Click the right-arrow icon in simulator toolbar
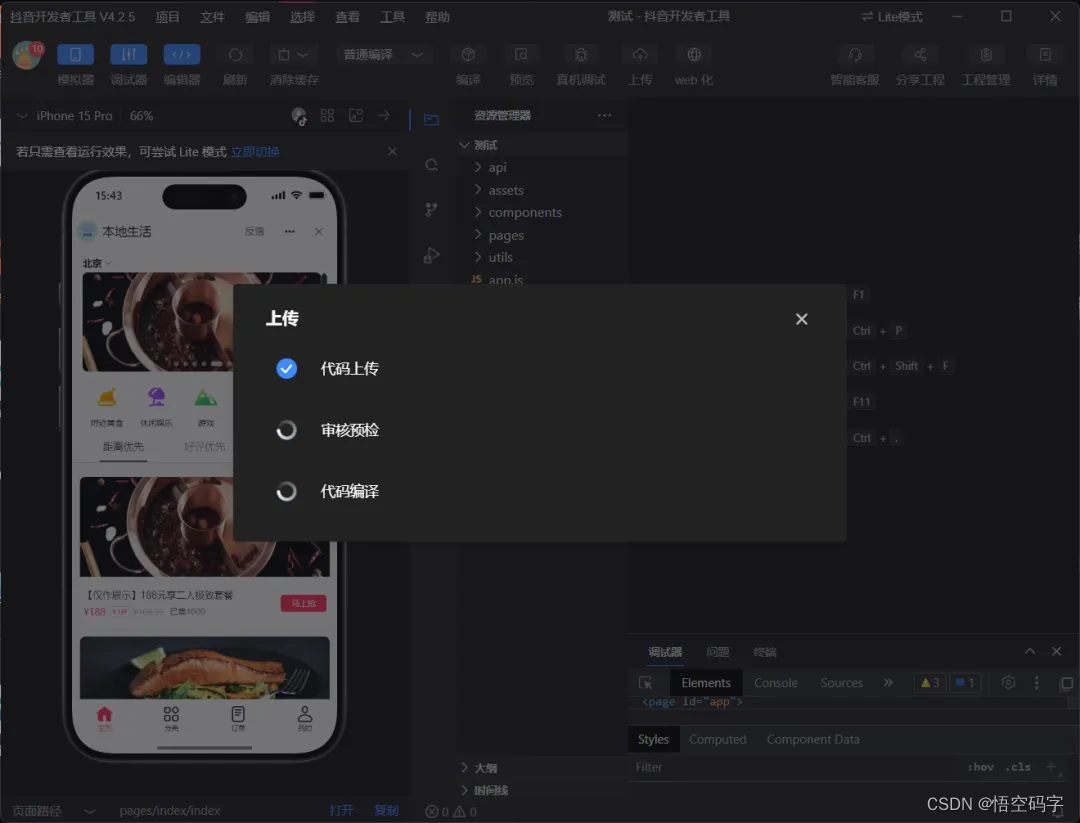The image size is (1080, 823). tap(384, 116)
